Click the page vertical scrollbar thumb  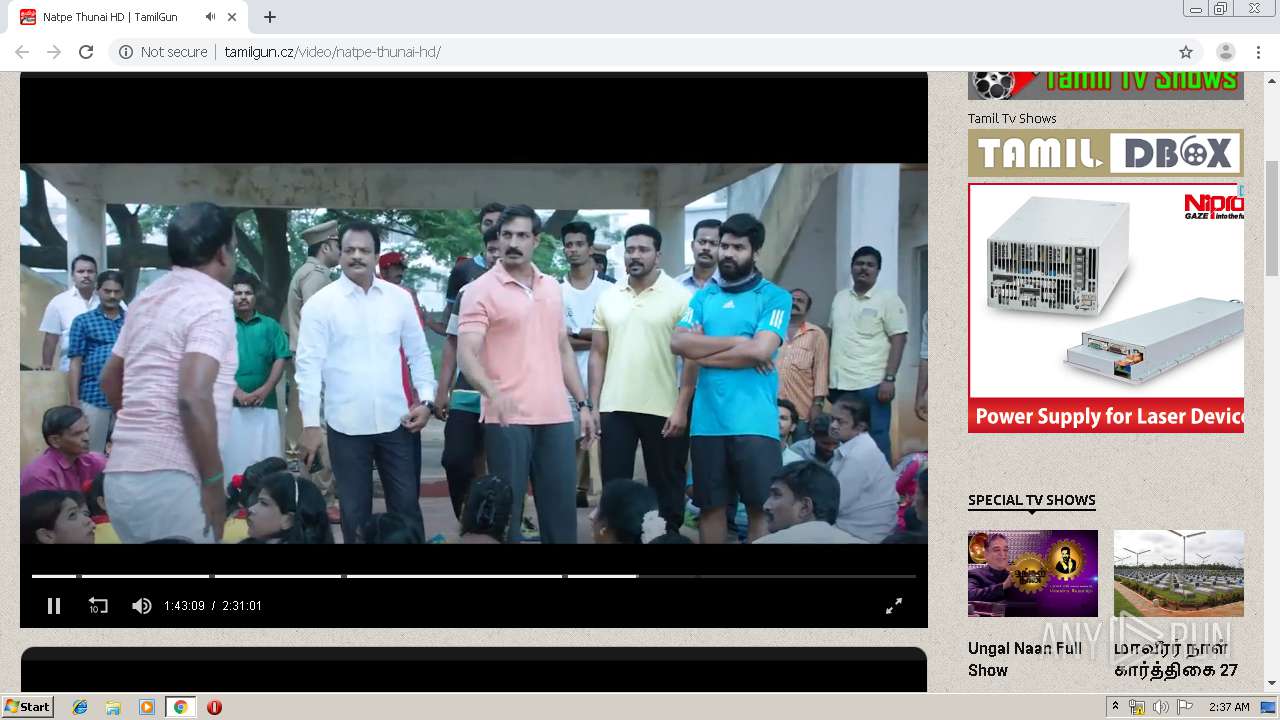pos(1272,217)
